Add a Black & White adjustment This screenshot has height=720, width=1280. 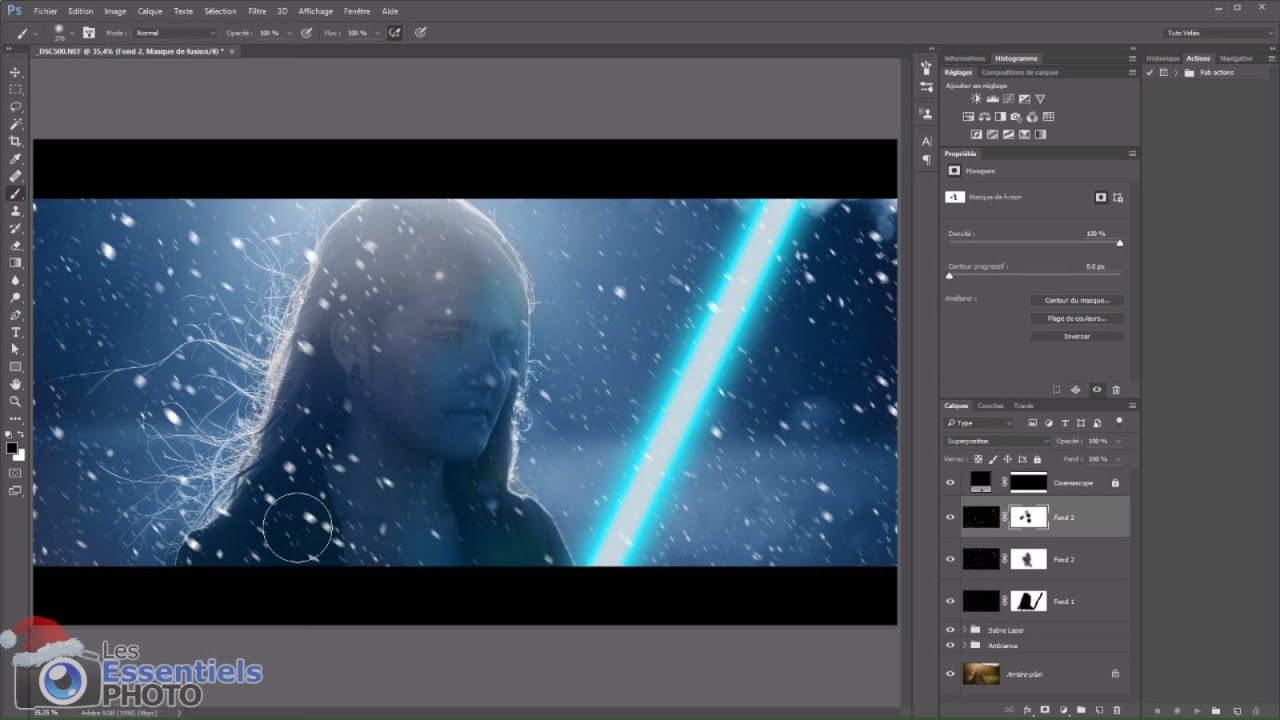point(1000,117)
